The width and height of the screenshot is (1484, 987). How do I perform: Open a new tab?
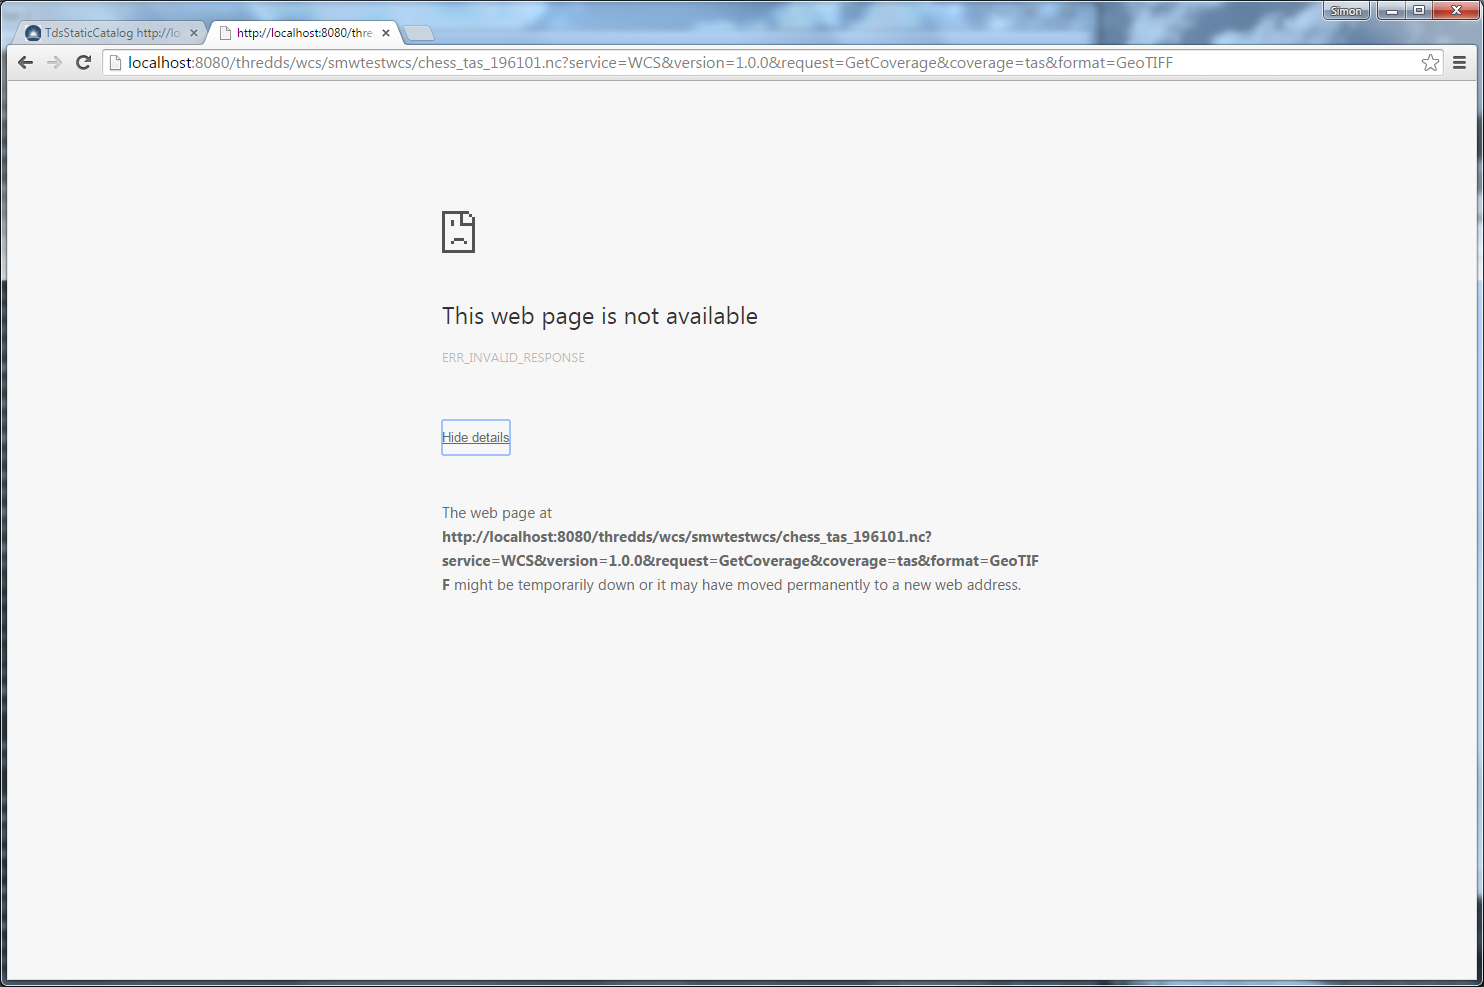click(419, 33)
